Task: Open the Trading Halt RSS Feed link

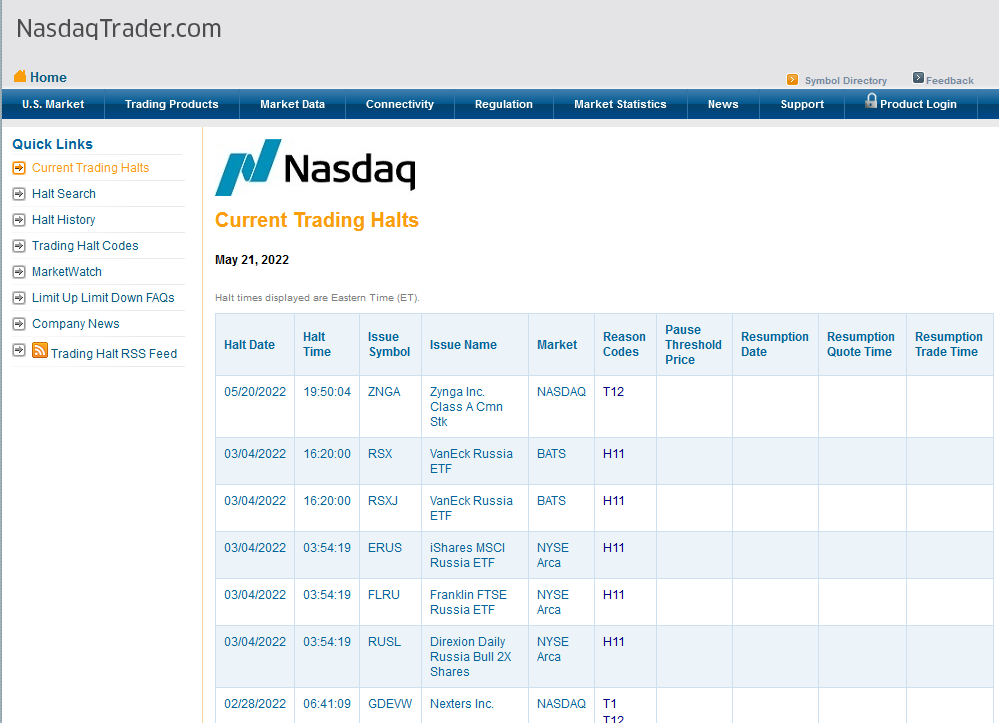Action: point(114,354)
